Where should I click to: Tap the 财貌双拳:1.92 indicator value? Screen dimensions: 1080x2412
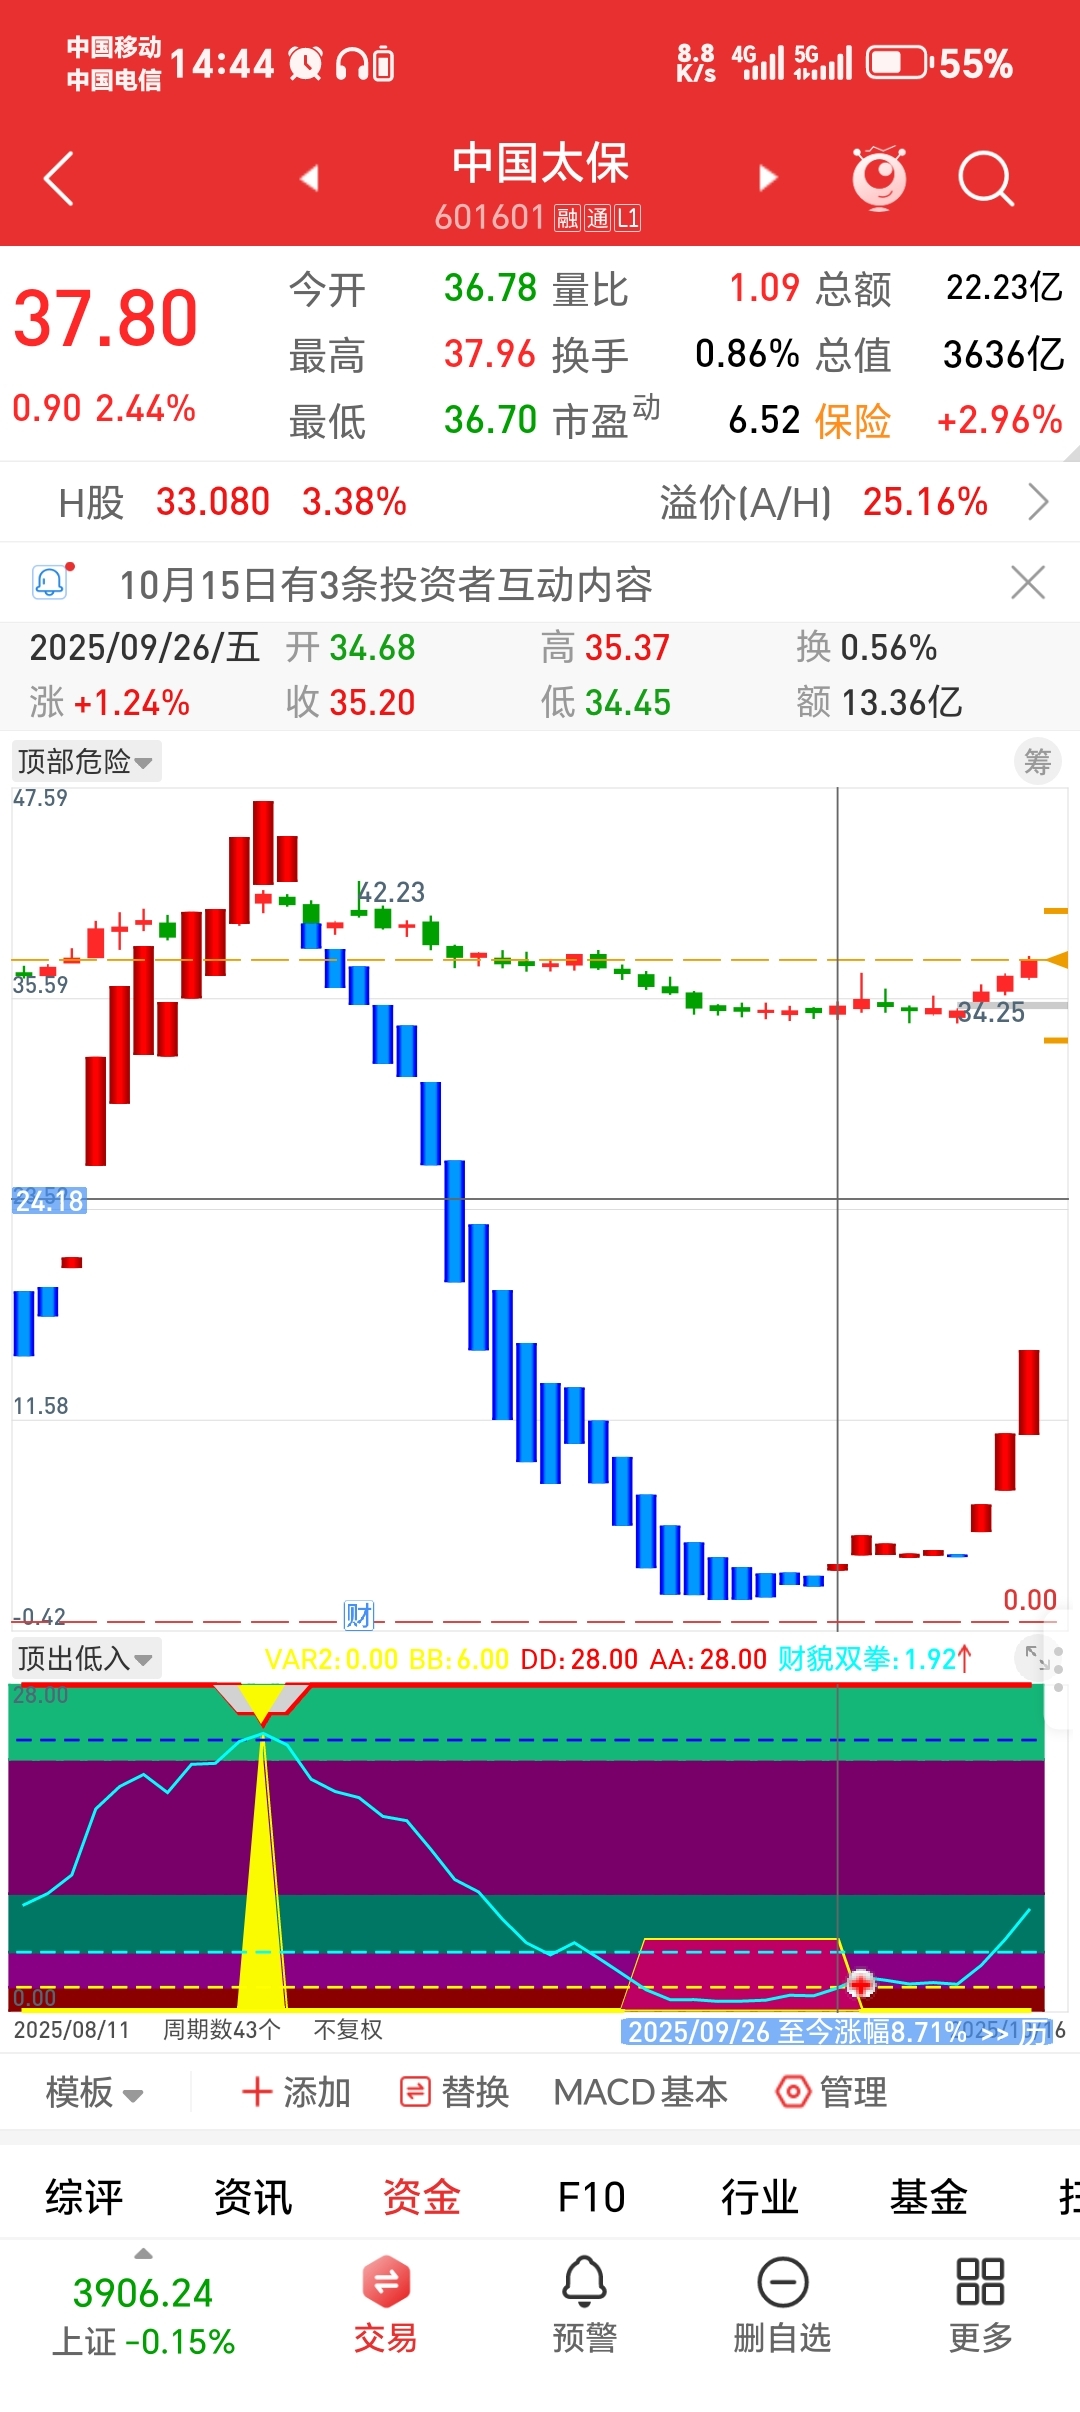[875, 1659]
